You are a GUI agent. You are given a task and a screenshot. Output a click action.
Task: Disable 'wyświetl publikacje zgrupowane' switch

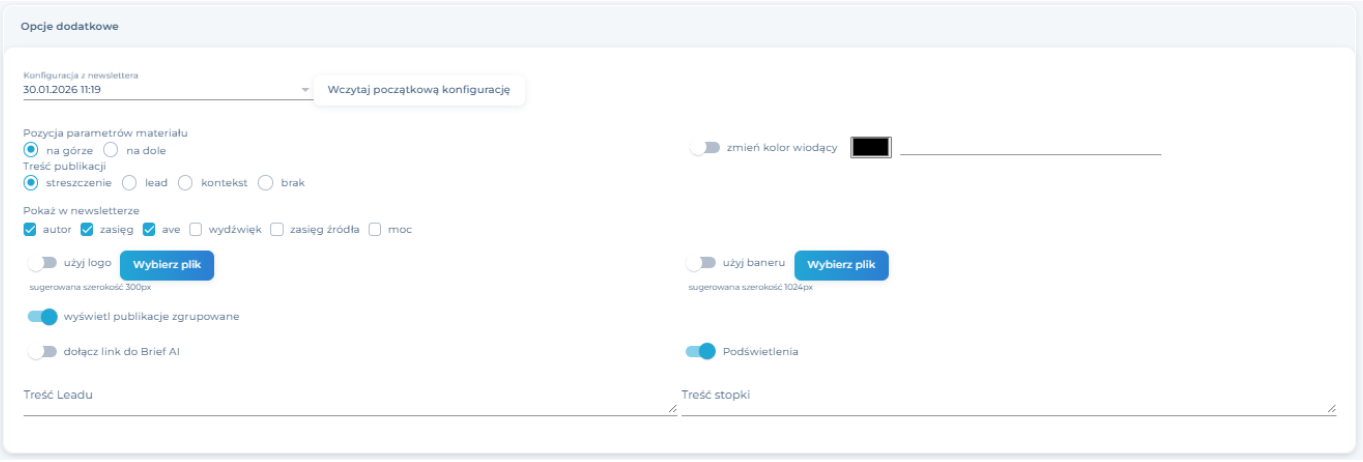[x=43, y=316]
